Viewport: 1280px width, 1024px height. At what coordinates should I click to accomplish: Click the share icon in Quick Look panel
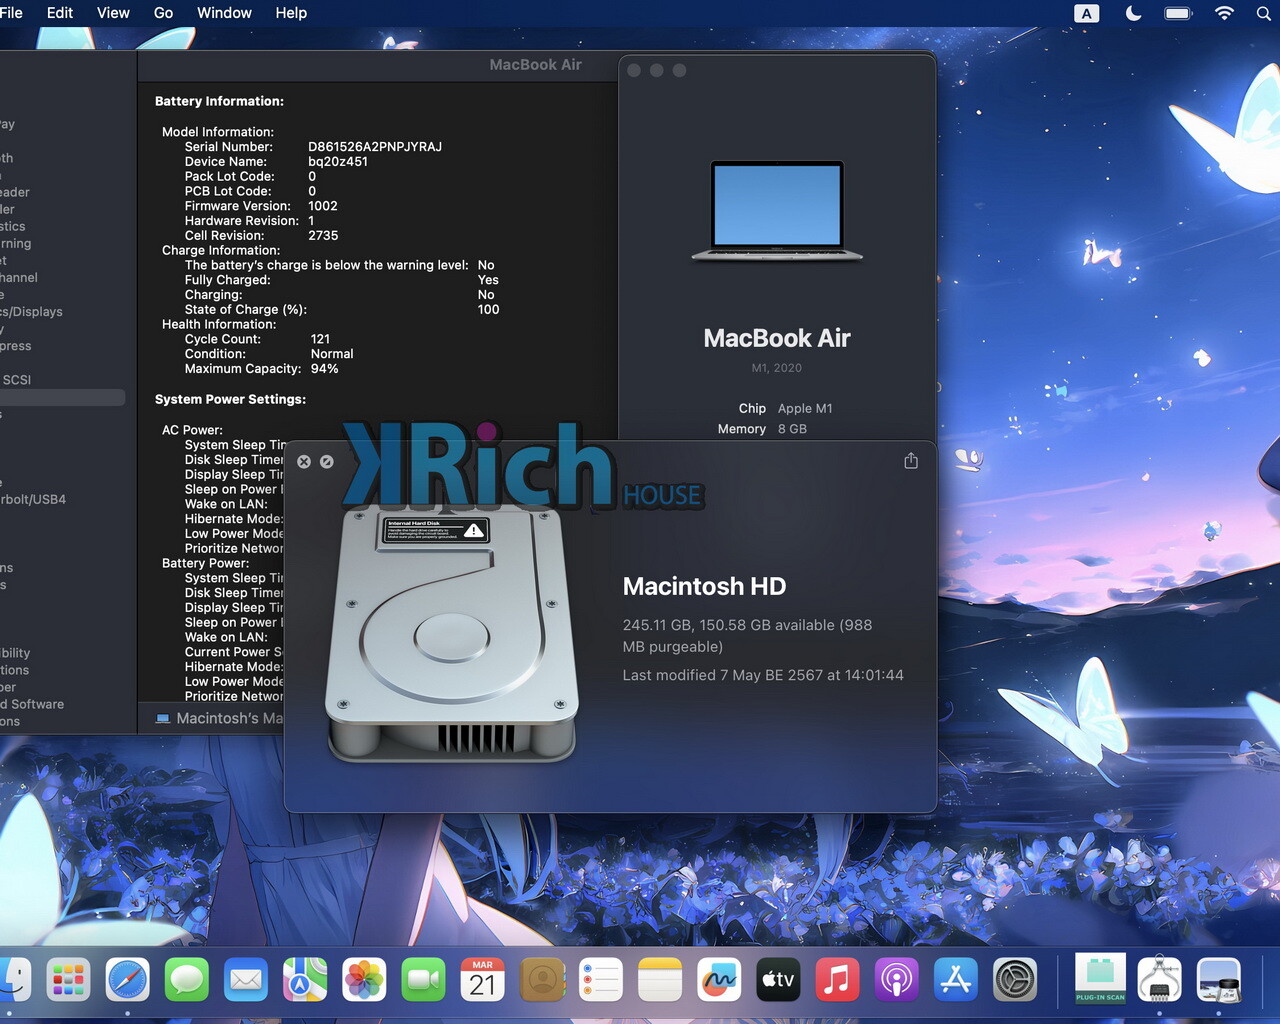pos(911,461)
